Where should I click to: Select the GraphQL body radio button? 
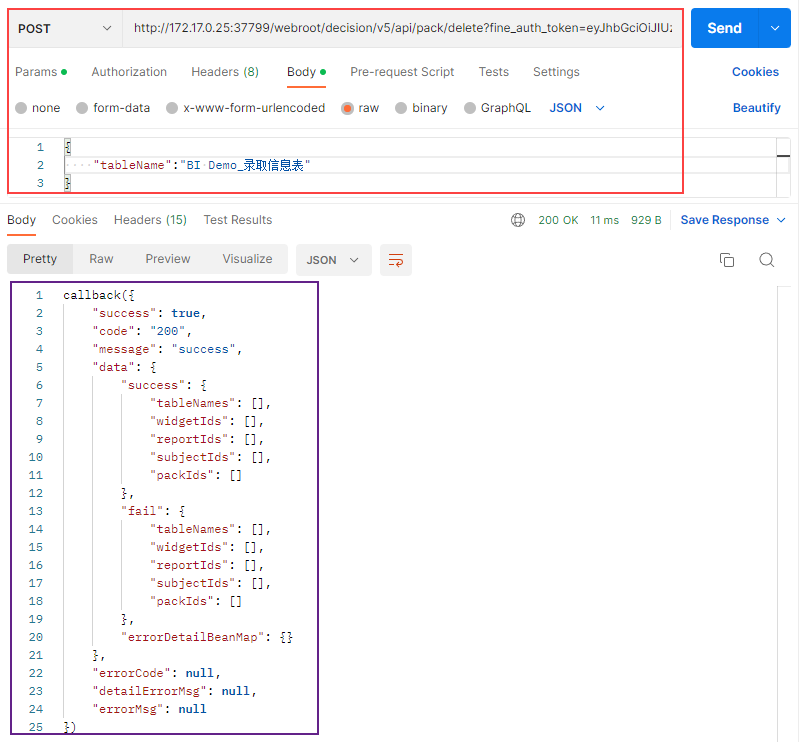[x=471, y=108]
